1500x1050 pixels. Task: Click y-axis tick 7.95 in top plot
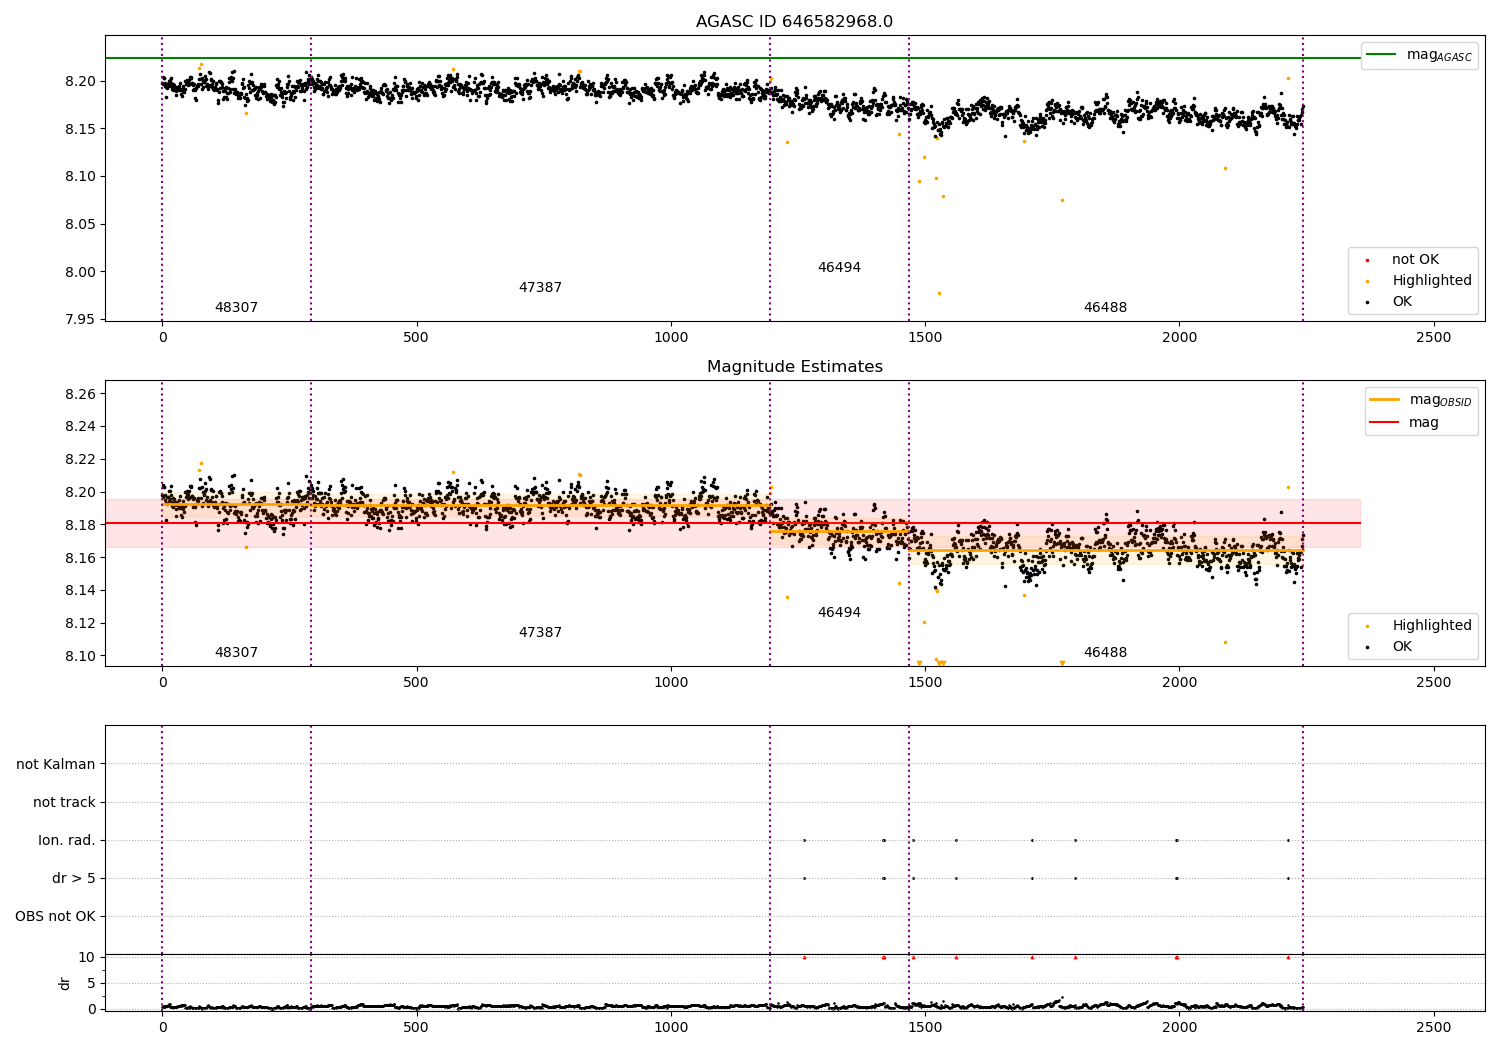tap(81, 320)
